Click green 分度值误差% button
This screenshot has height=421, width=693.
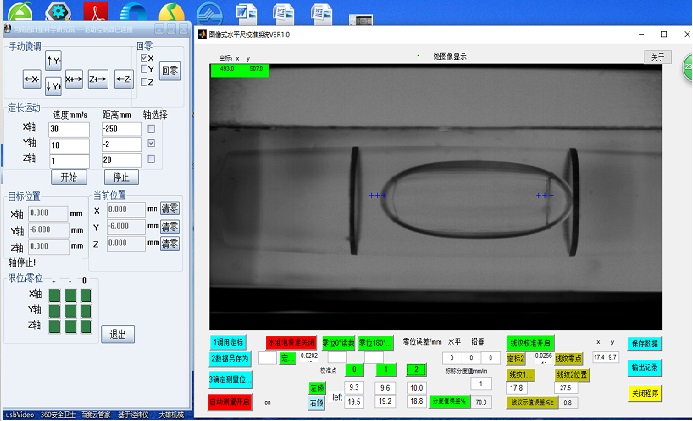(x=449, y=402)
